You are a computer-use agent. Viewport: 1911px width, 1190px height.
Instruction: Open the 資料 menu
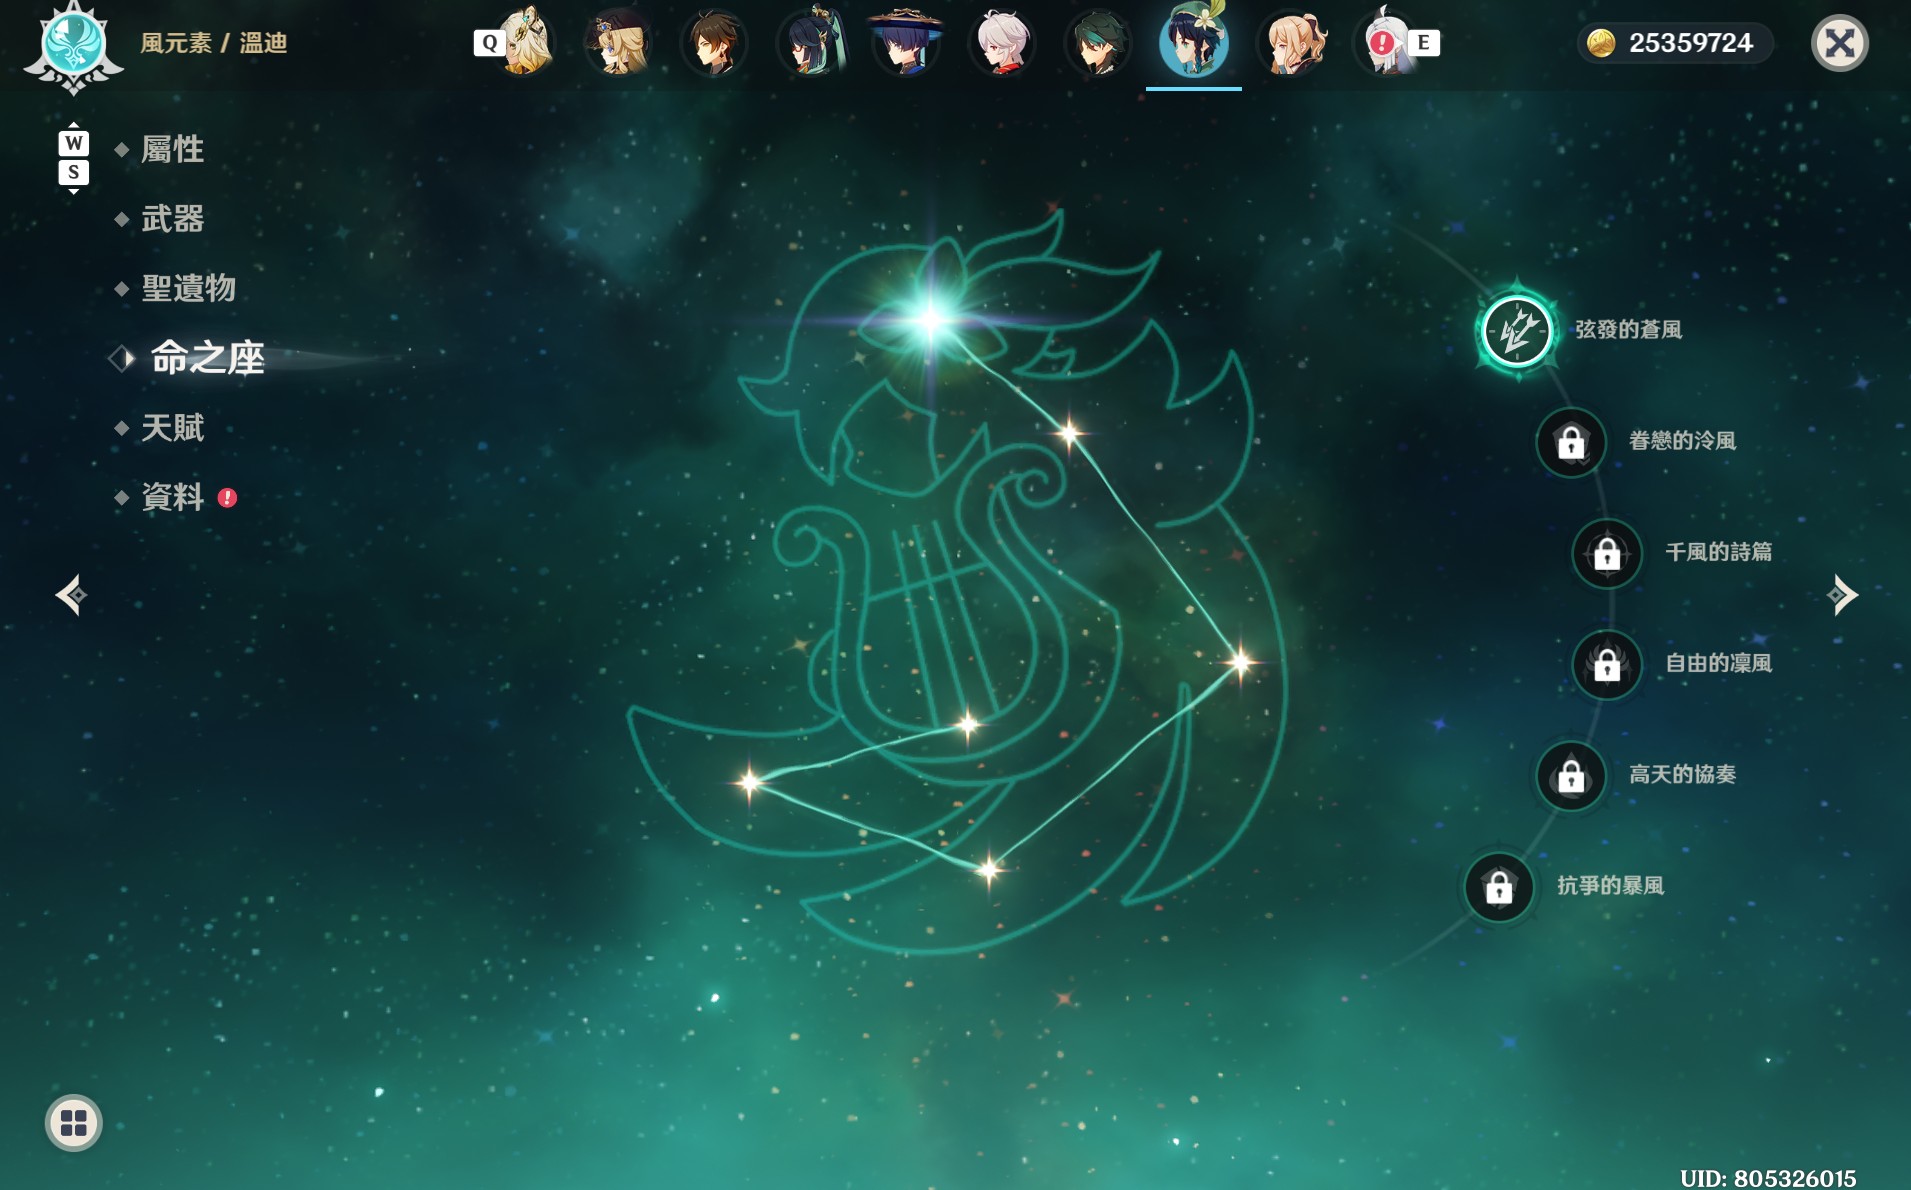(172, 497)
